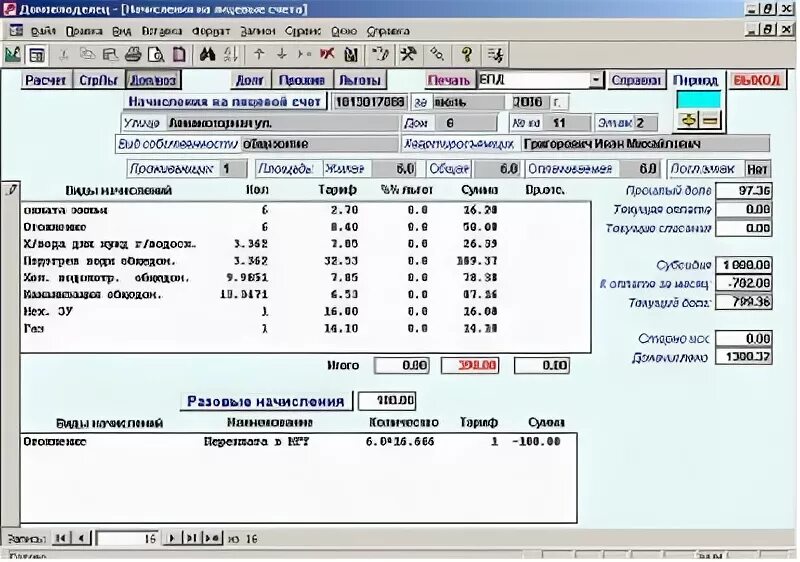
Task: Open the Файл menu
Action: point(43,32)
